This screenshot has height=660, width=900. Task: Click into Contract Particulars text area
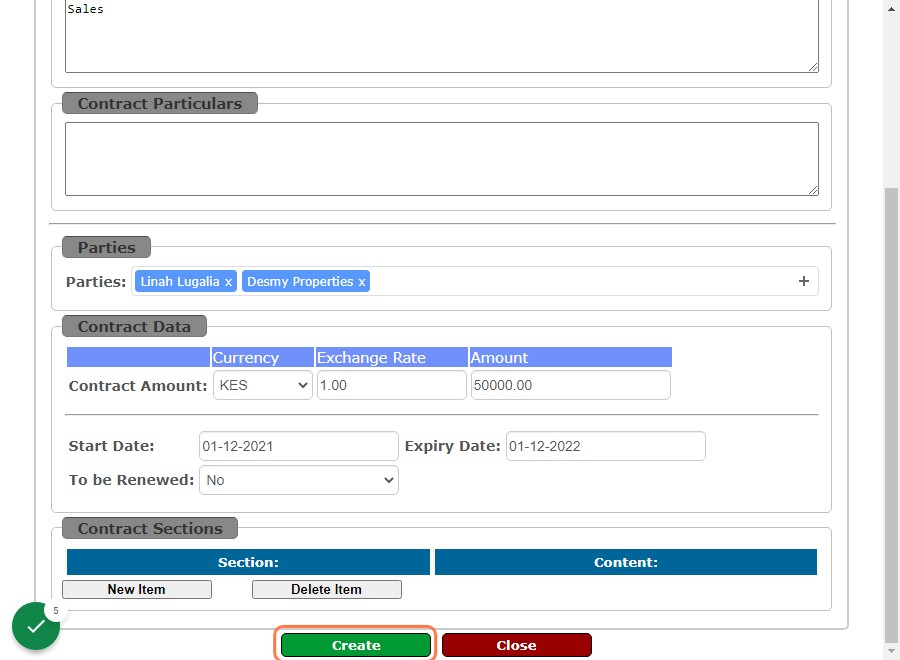pyautogui.click(x=442, y=159)
